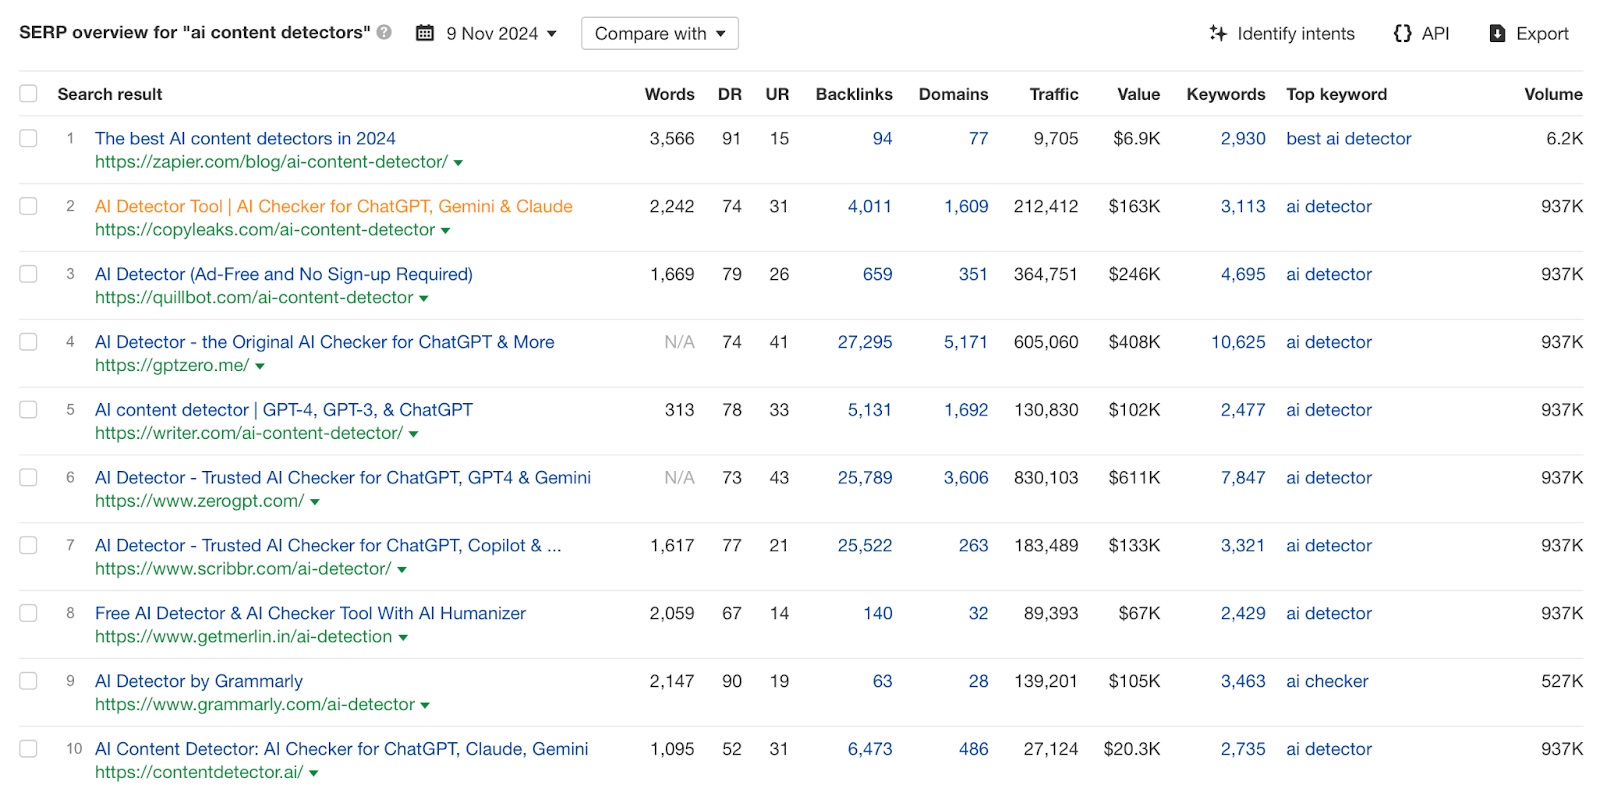Check the box for zerogpt.com result

click(x=28, y=477)
